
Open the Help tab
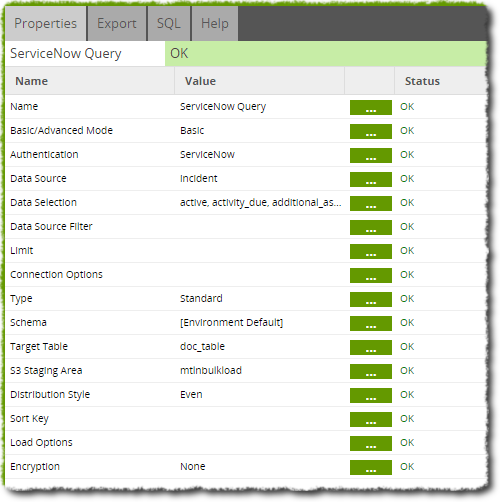(215, 24)
